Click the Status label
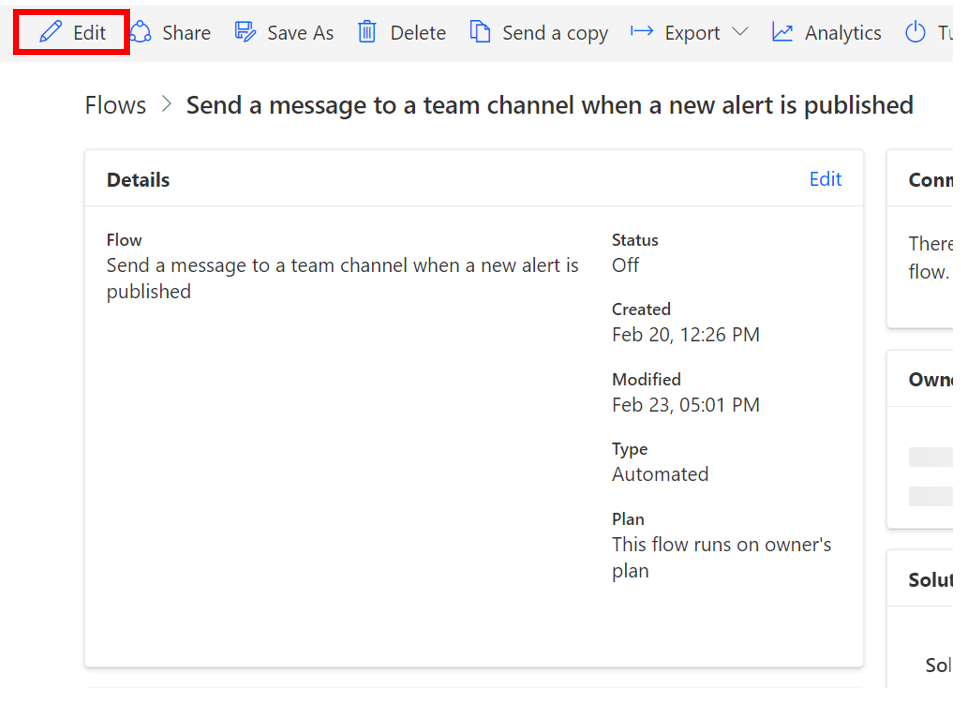Viewport: 972px width, 708px height. [635, 240]
